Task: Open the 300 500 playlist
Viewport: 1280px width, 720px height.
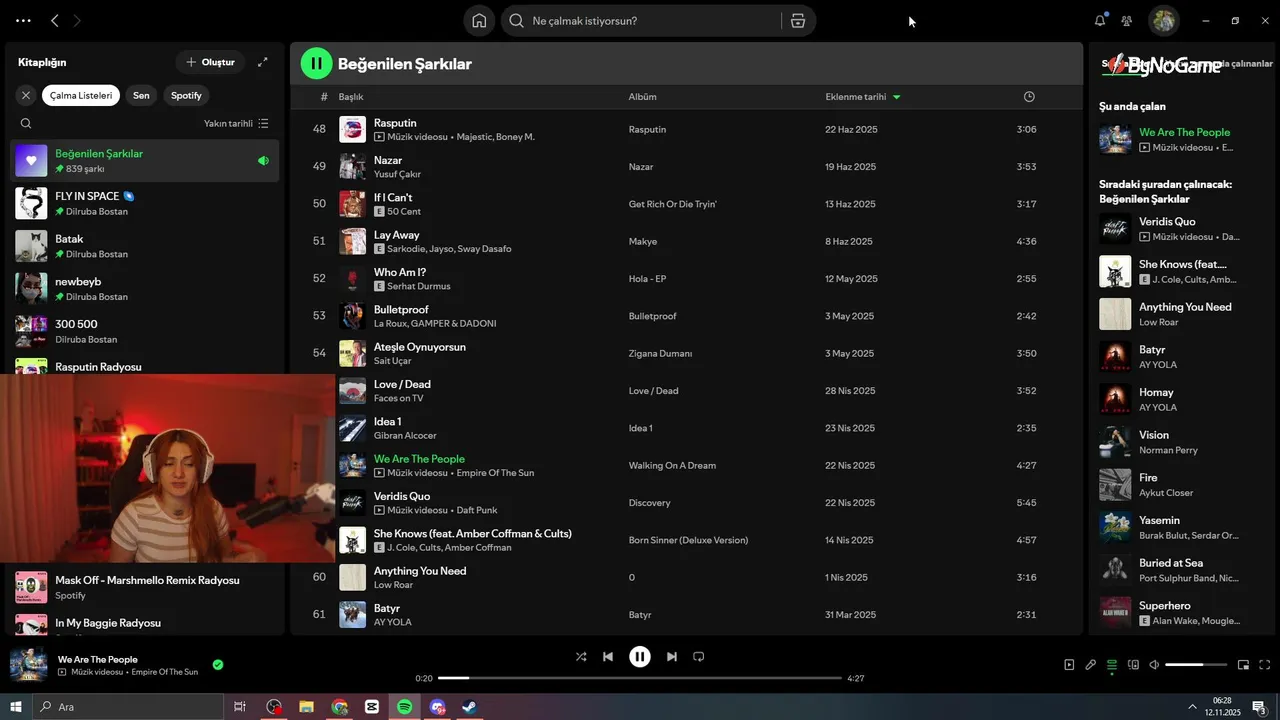Action: [x=145, y=332]
